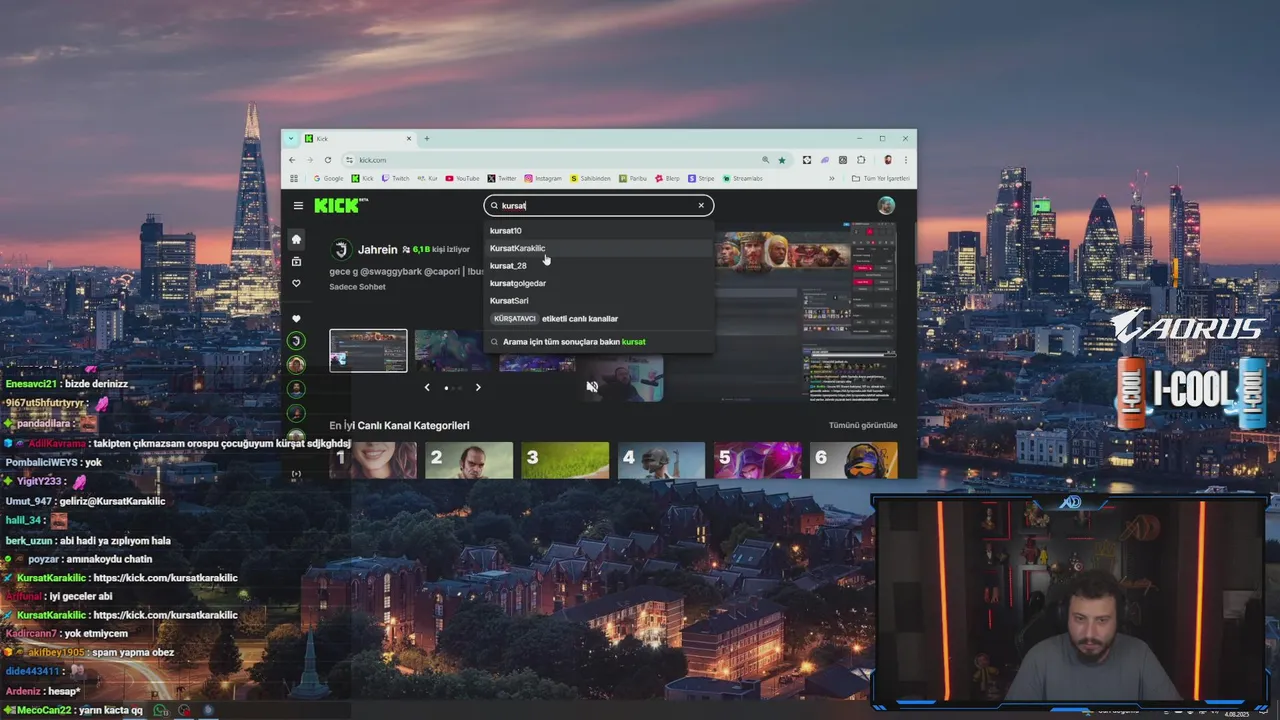Open the outlined heart Following icon
This screenshot has width=1280, height=720.
(296, 283)
